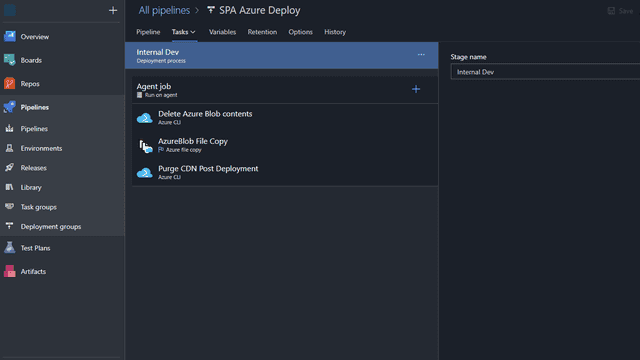Click the plus icon in sidebar header

[113, 10]
